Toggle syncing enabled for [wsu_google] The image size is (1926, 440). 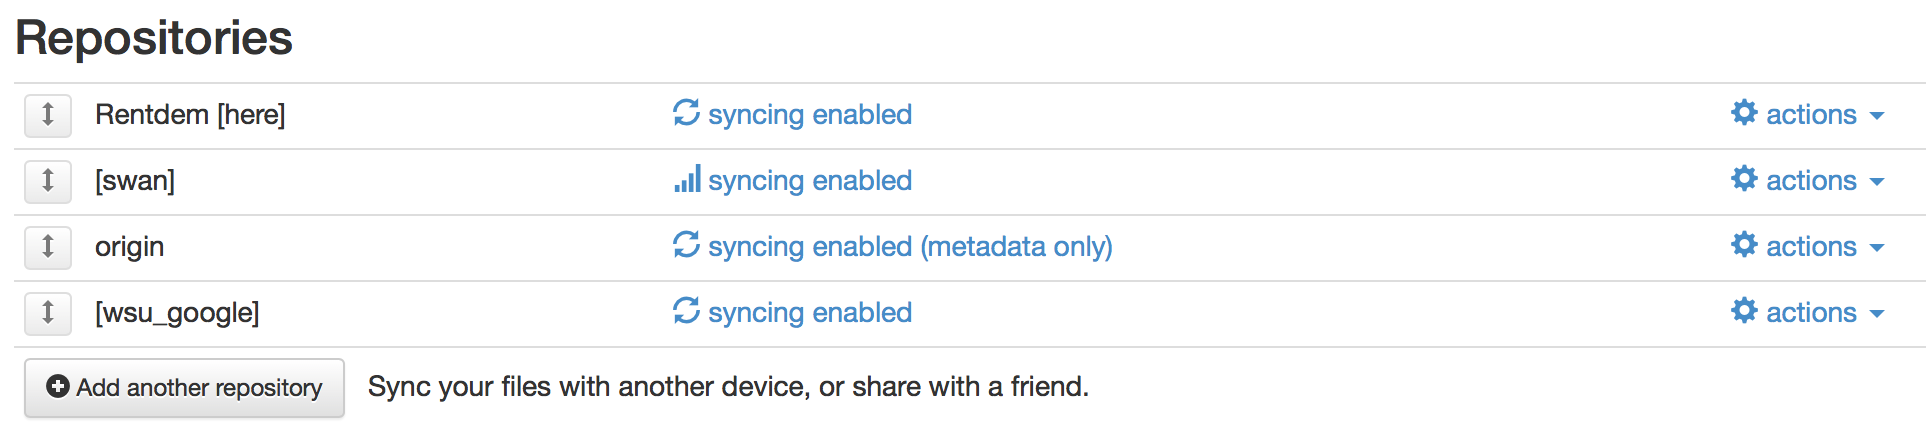pyautogui.click(x=809, y=313)
